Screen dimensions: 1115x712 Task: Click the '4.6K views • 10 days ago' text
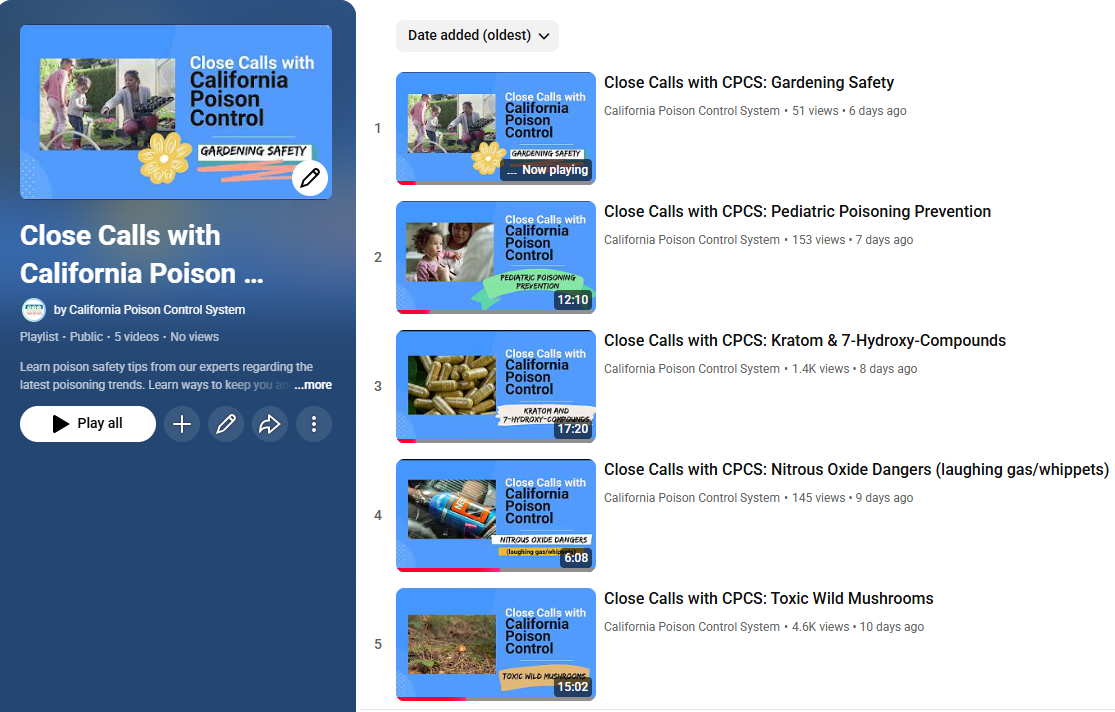coord(858,627)
